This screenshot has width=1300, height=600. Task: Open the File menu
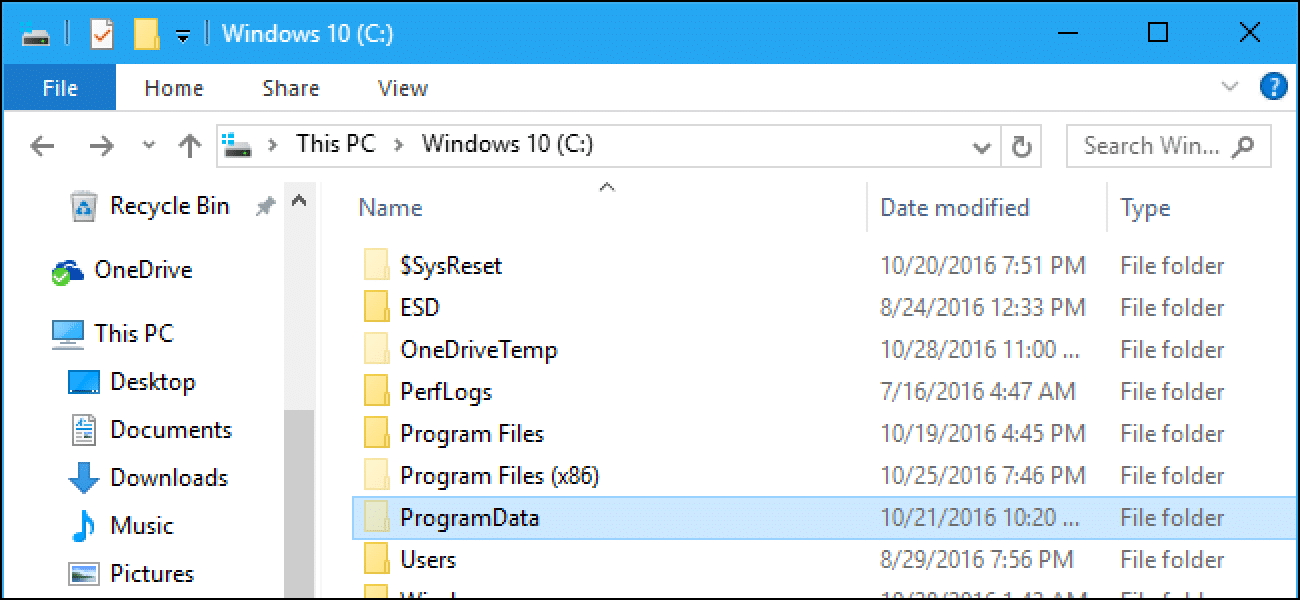coord(59,87)
